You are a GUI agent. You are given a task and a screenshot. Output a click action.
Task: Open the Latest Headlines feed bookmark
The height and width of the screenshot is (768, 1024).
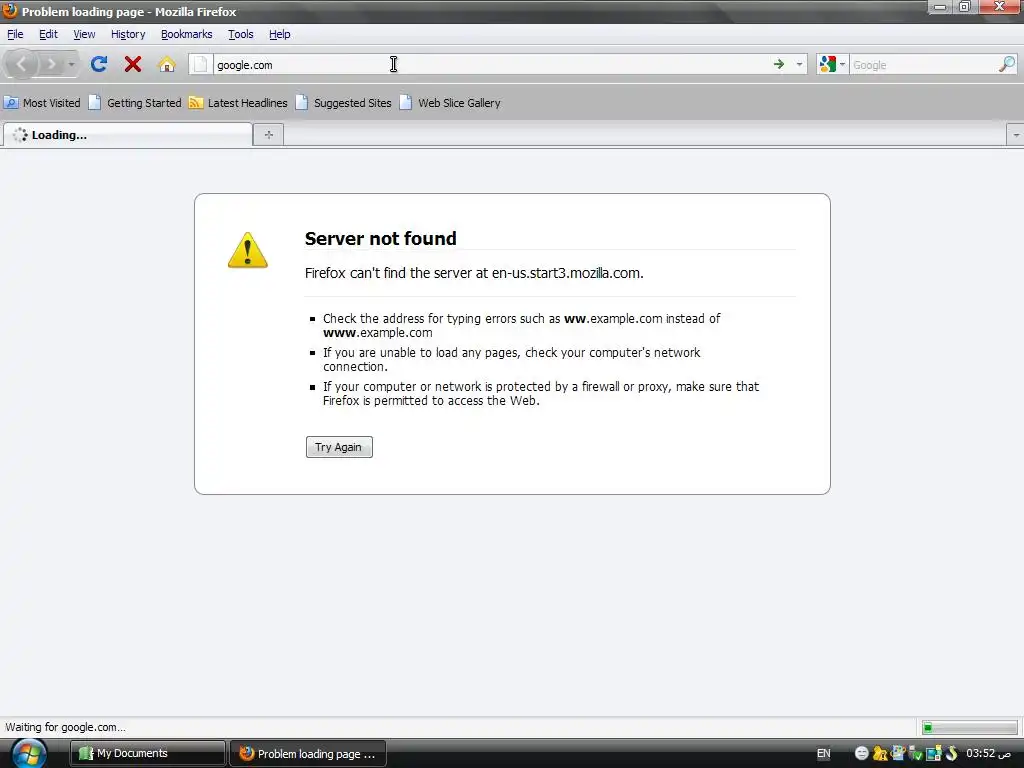(238, 103)
